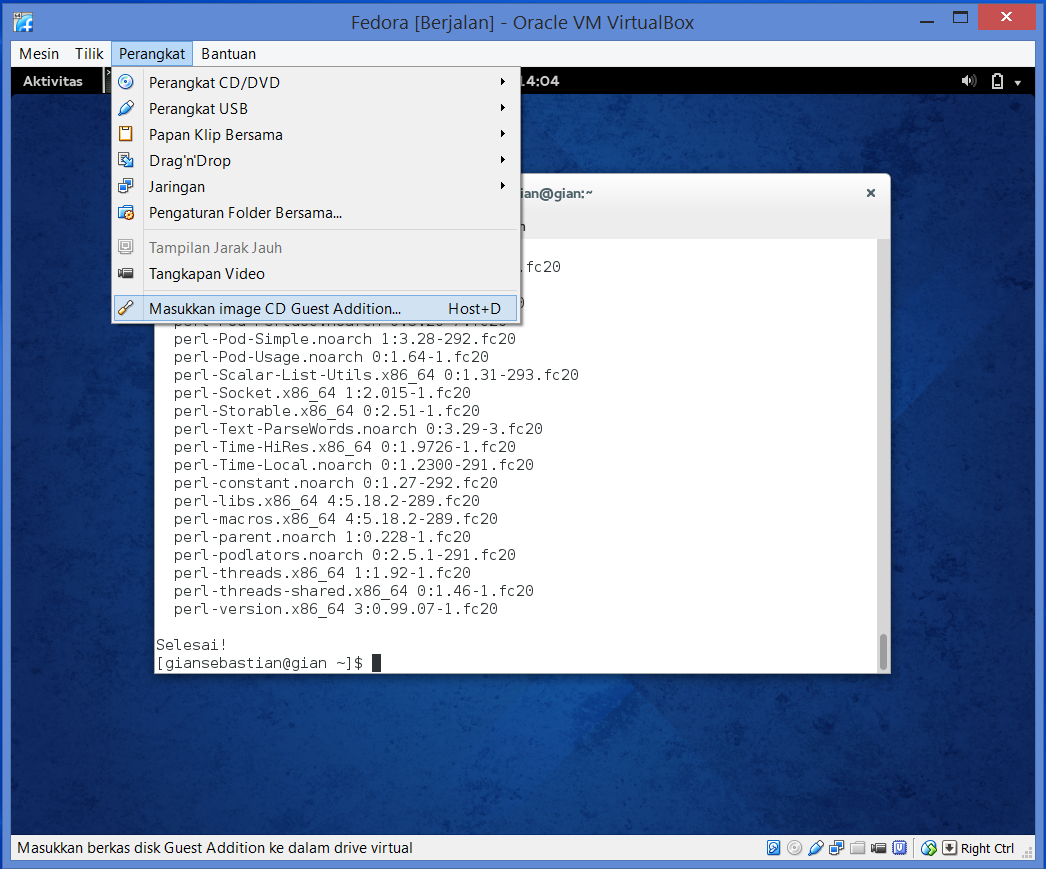Click the Fedora battery status icon
1046x869 pixels.
pos(997,81)
